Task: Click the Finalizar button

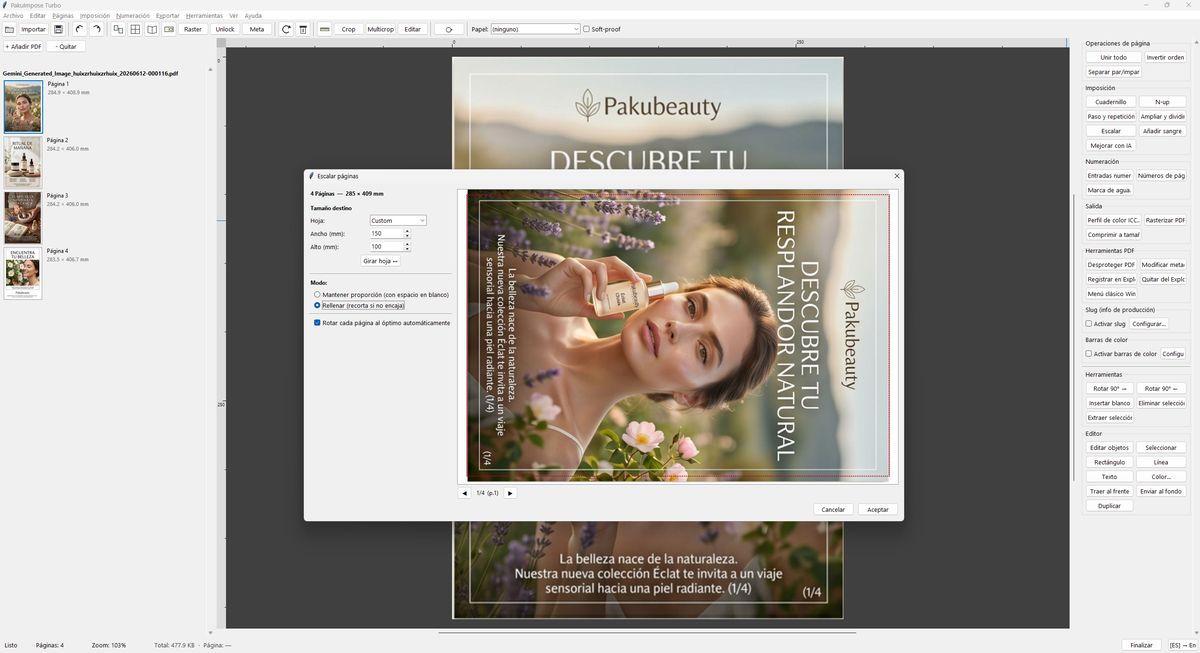Action: point(1141,645)
